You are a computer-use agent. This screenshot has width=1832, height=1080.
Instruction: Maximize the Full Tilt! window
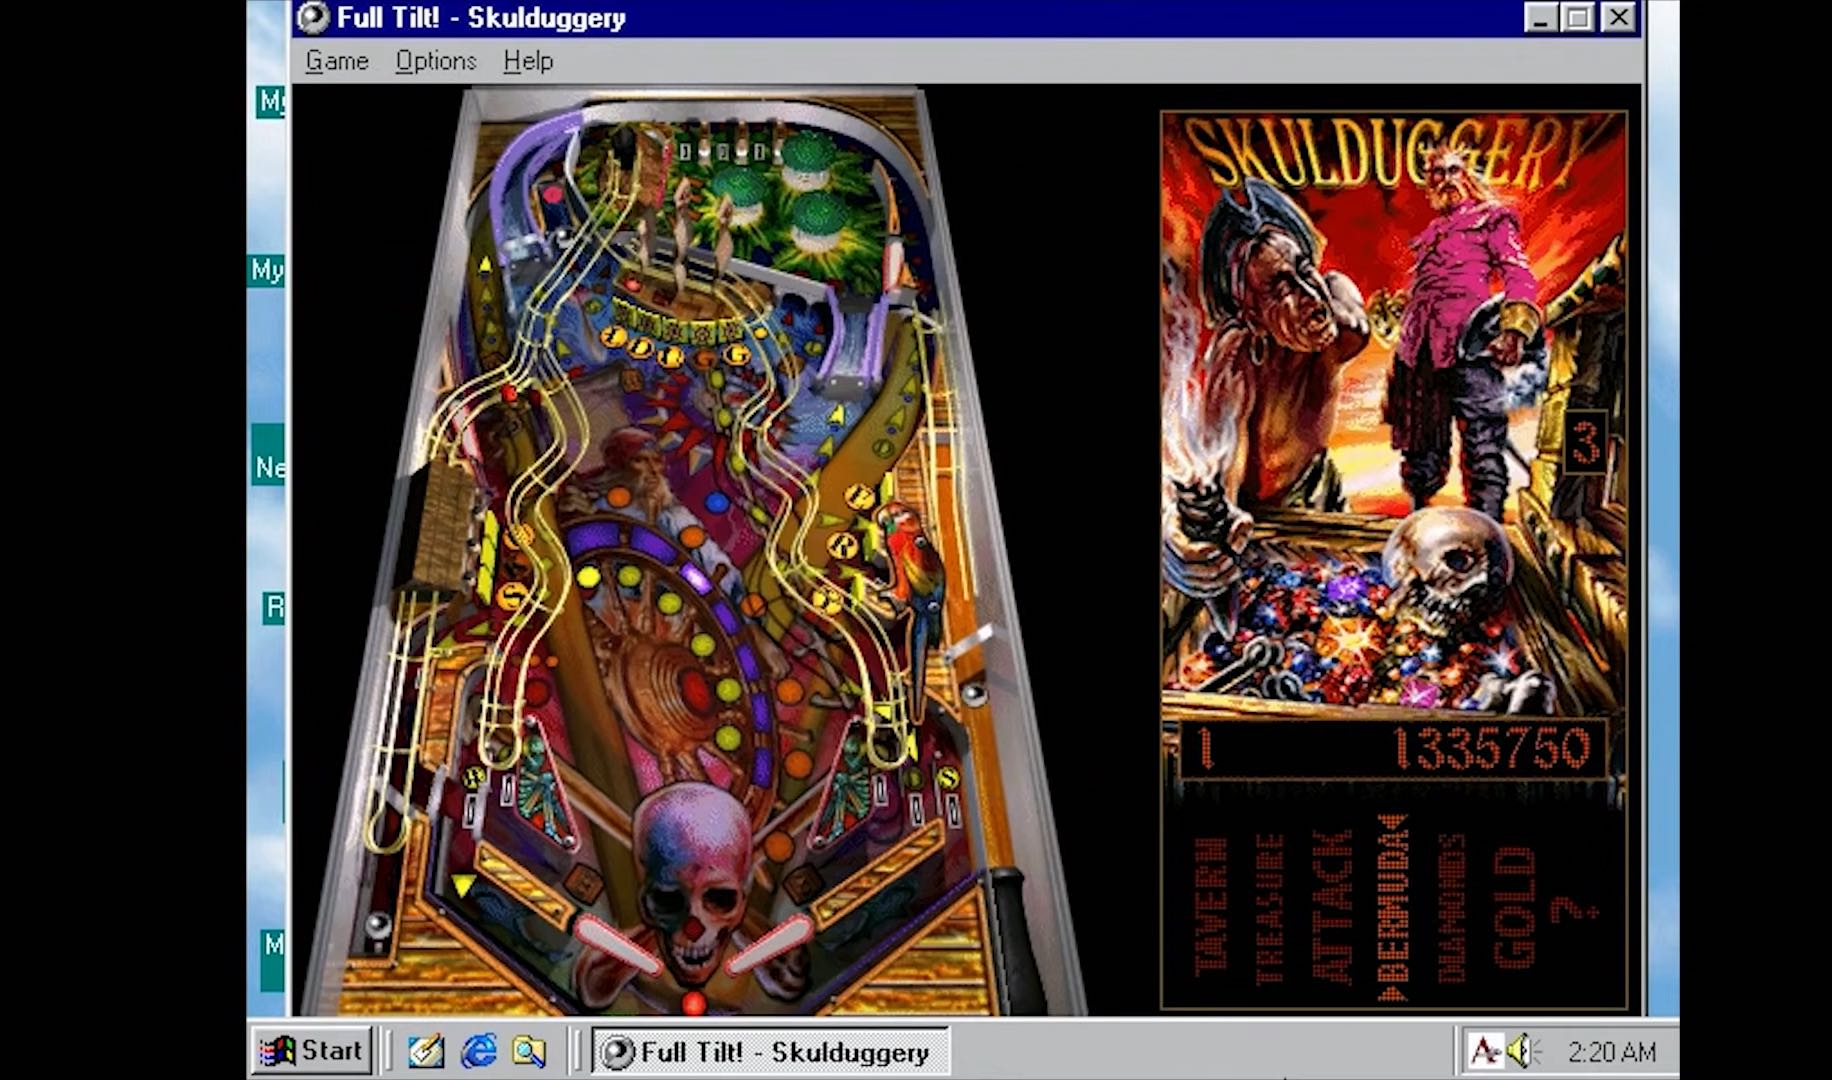(1578, 17)
